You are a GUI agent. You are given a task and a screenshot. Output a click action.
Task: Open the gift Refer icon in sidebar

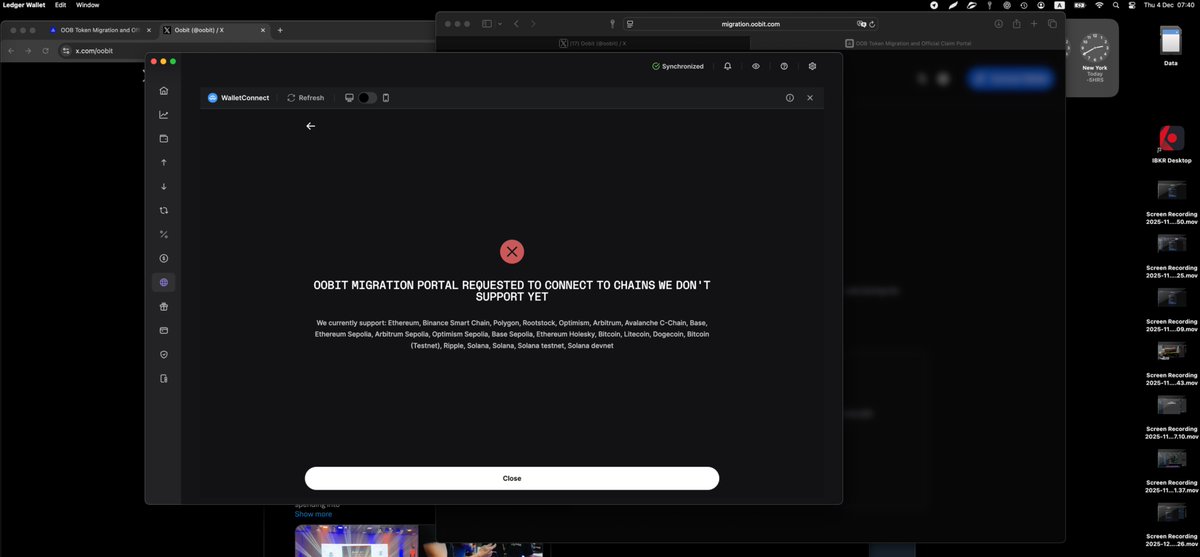tap(164, 307)
